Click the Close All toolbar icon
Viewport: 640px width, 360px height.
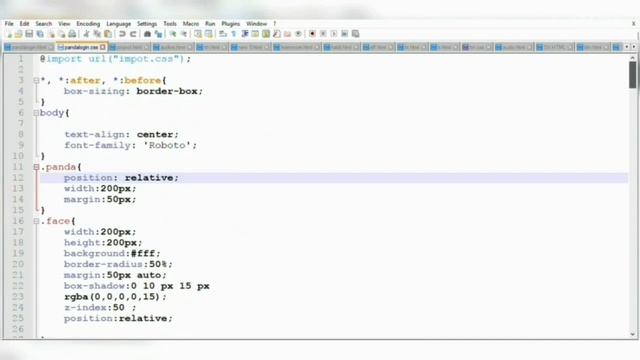click(x=62, y=34)
